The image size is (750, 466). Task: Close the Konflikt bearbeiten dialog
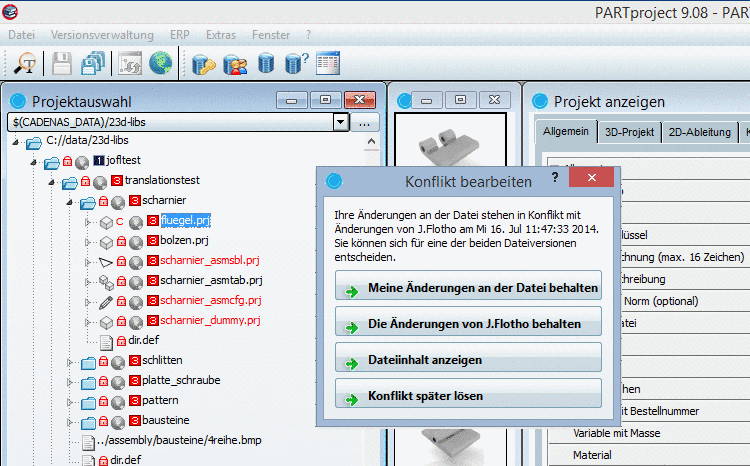[x=592, y=178]
